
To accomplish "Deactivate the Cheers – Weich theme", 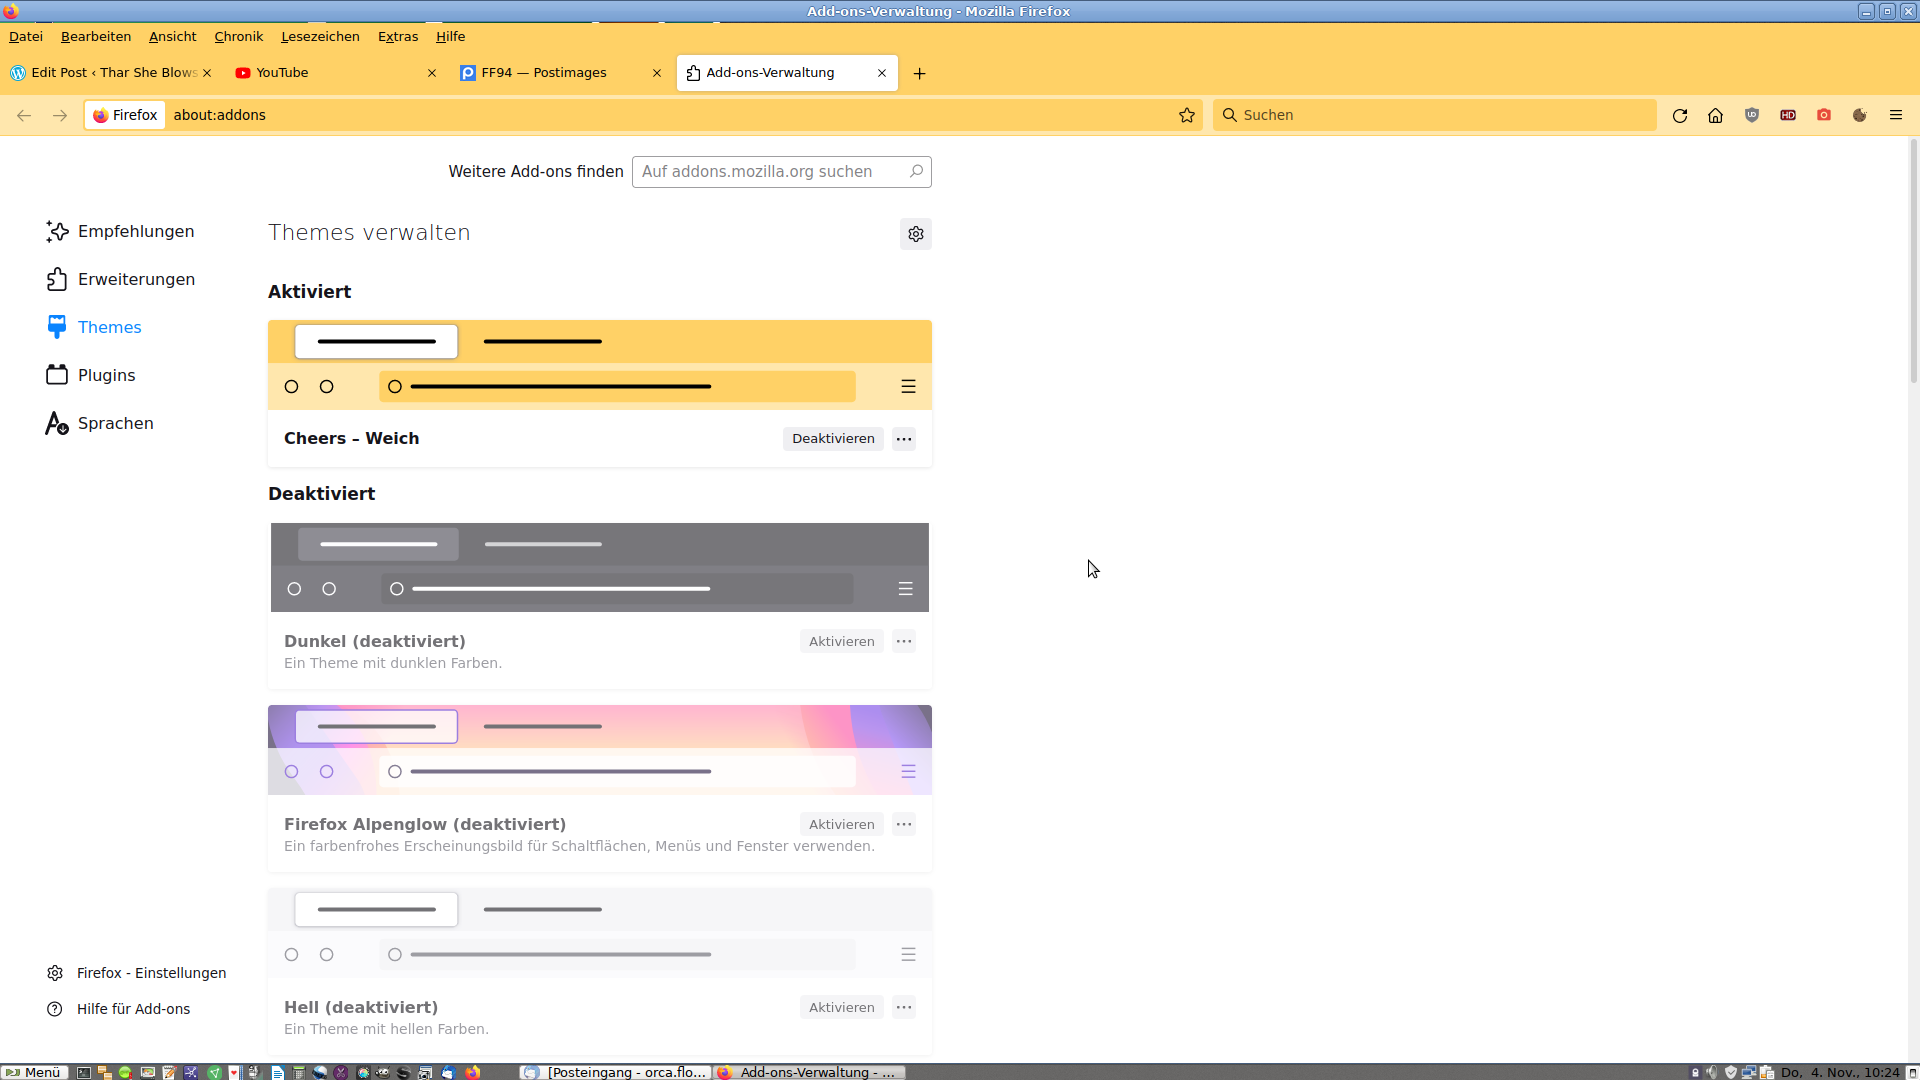I will tap(833, 439).
